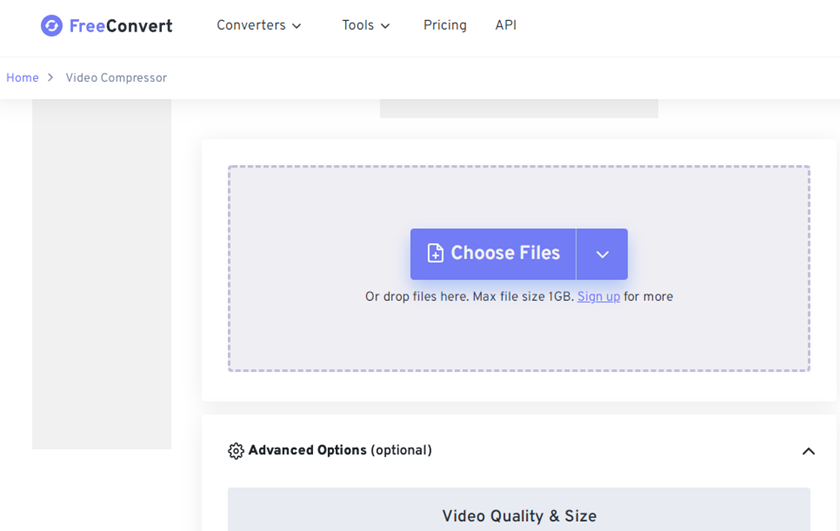
Task: Click the Choose Files button
Action: pos(493,254)
